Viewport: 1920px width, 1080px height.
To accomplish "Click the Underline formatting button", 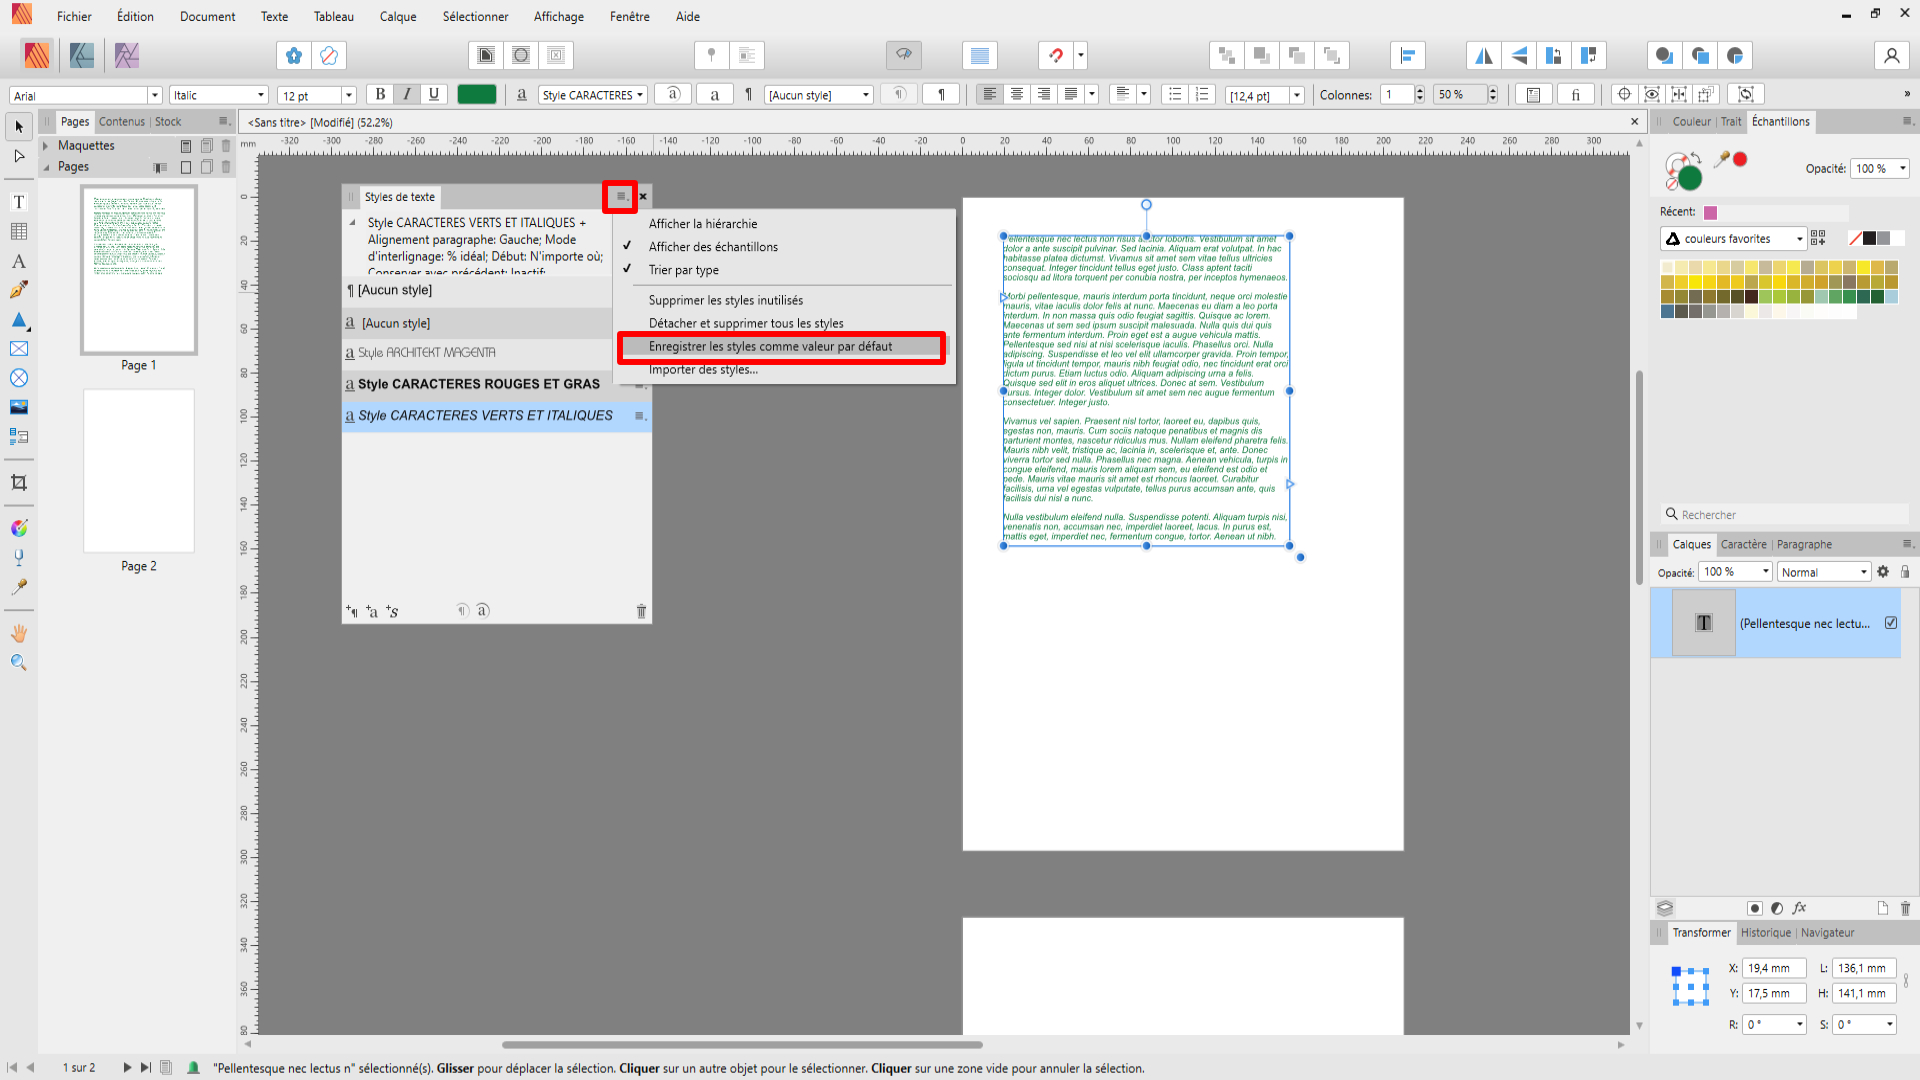I will point(433,94).
